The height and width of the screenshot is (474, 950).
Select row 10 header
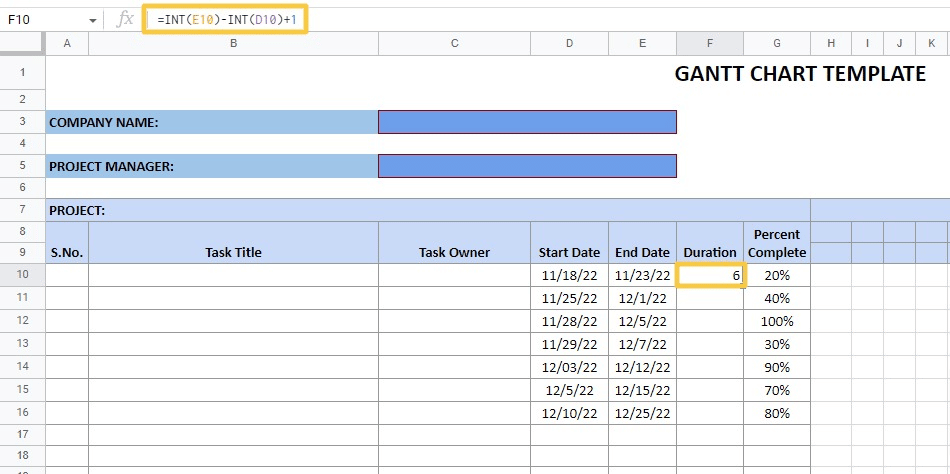coord(22,274)
